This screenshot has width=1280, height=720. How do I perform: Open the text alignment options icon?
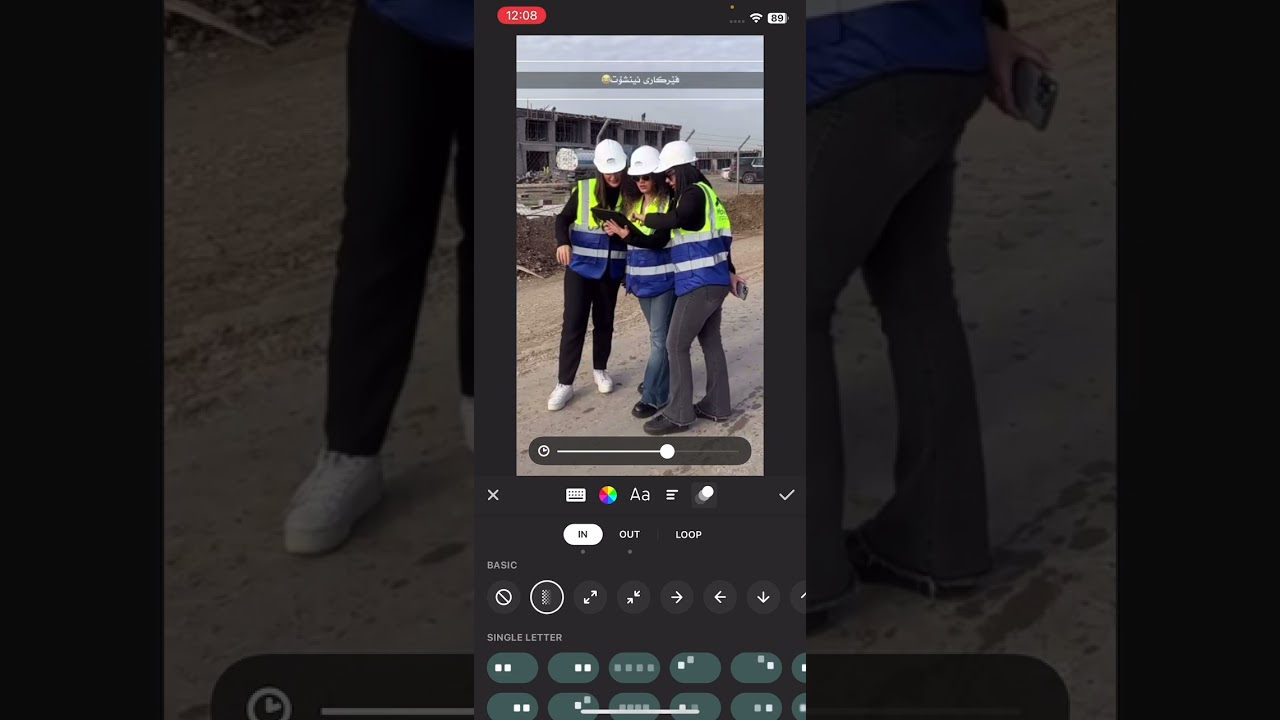pyautogui.click(x=672, y=495)
